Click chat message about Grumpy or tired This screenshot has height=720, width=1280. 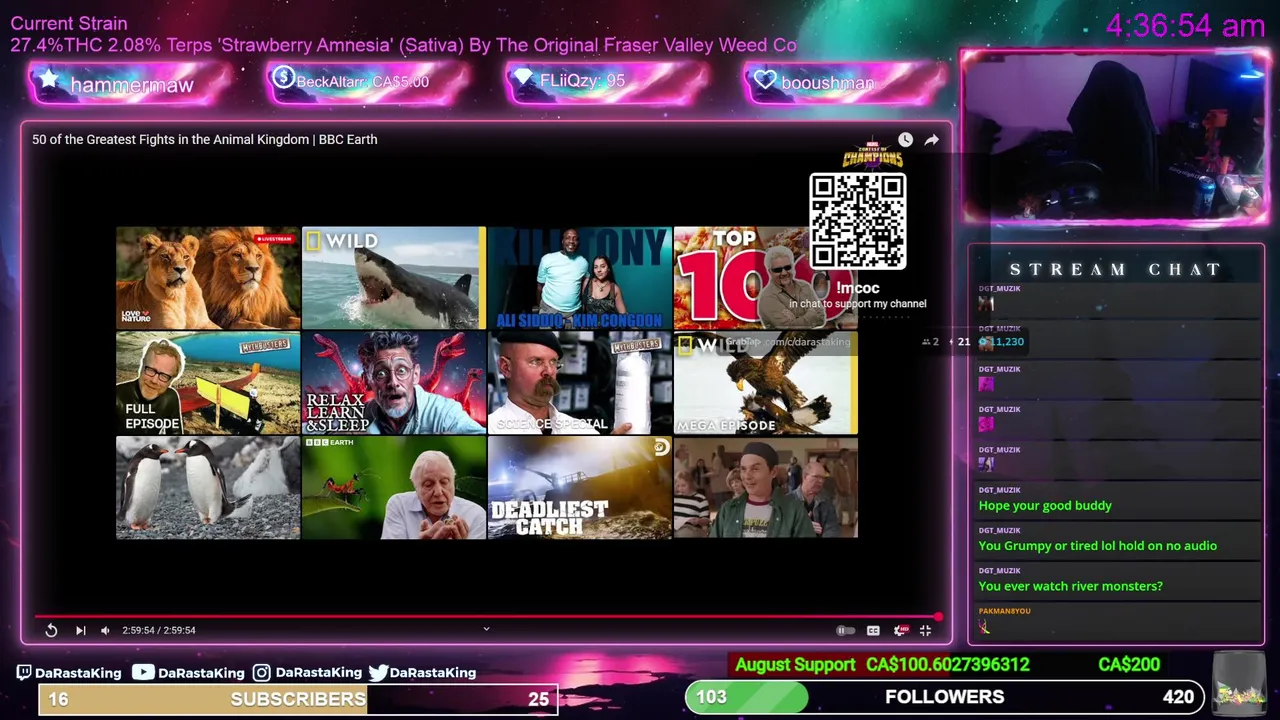pyautogui.click(x=1097, y=545)
